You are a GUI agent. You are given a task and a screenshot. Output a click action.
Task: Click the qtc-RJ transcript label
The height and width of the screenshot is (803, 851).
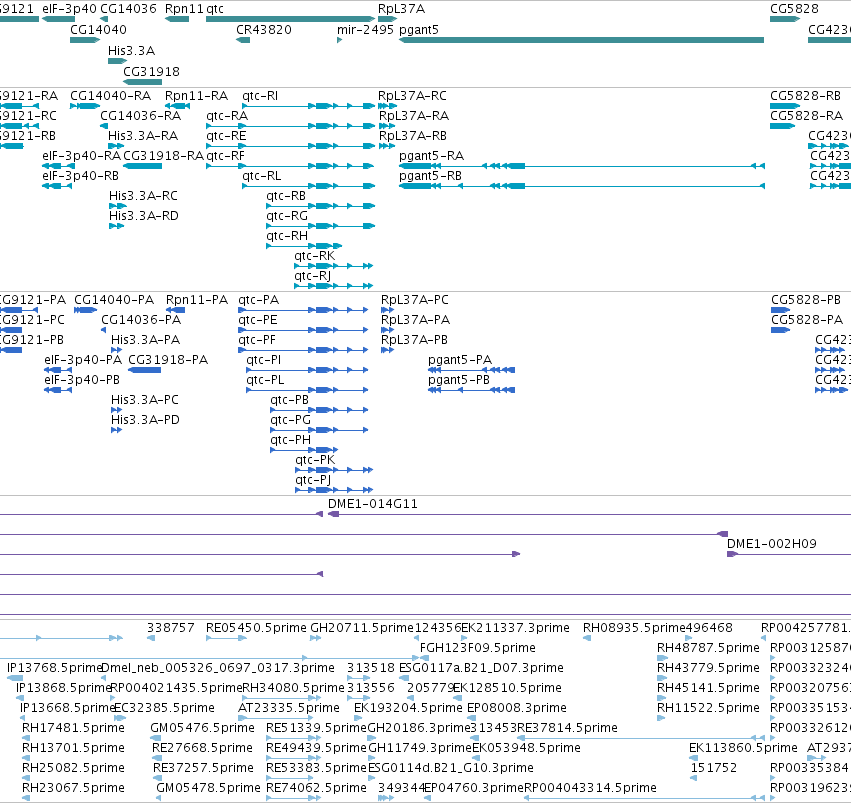[x=313, y=276]
